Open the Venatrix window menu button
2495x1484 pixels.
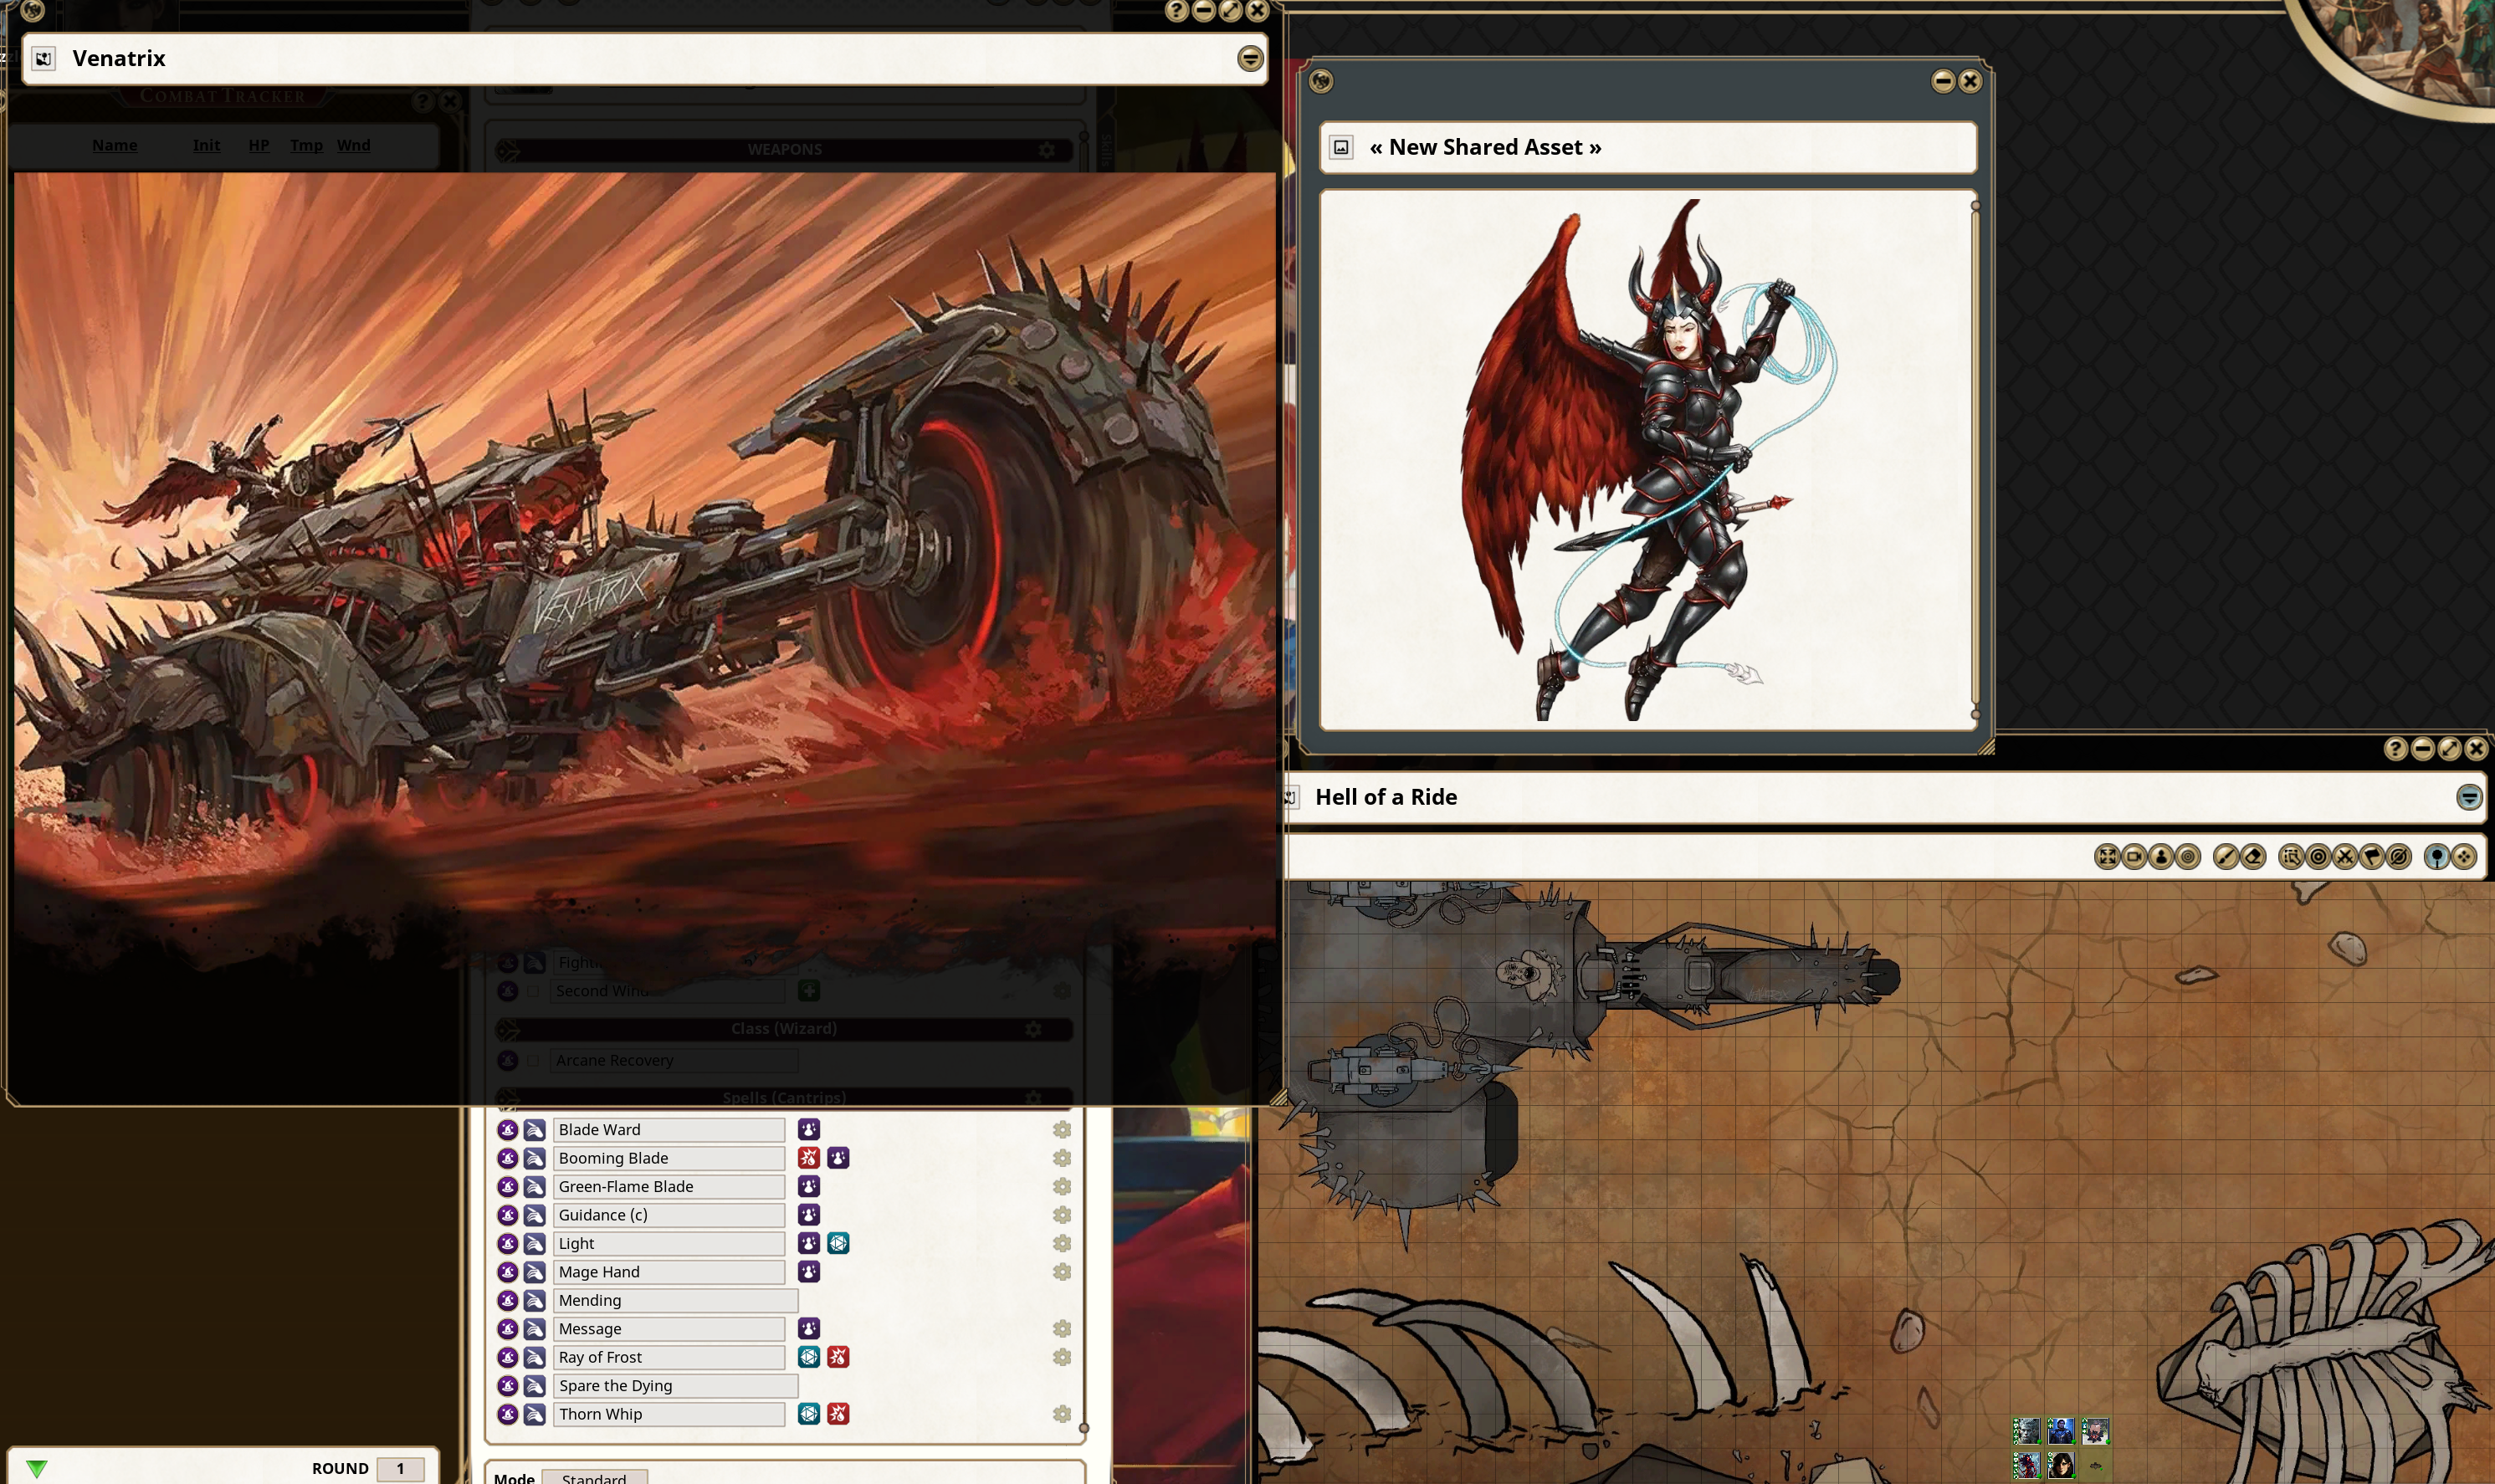[1249, 59]
